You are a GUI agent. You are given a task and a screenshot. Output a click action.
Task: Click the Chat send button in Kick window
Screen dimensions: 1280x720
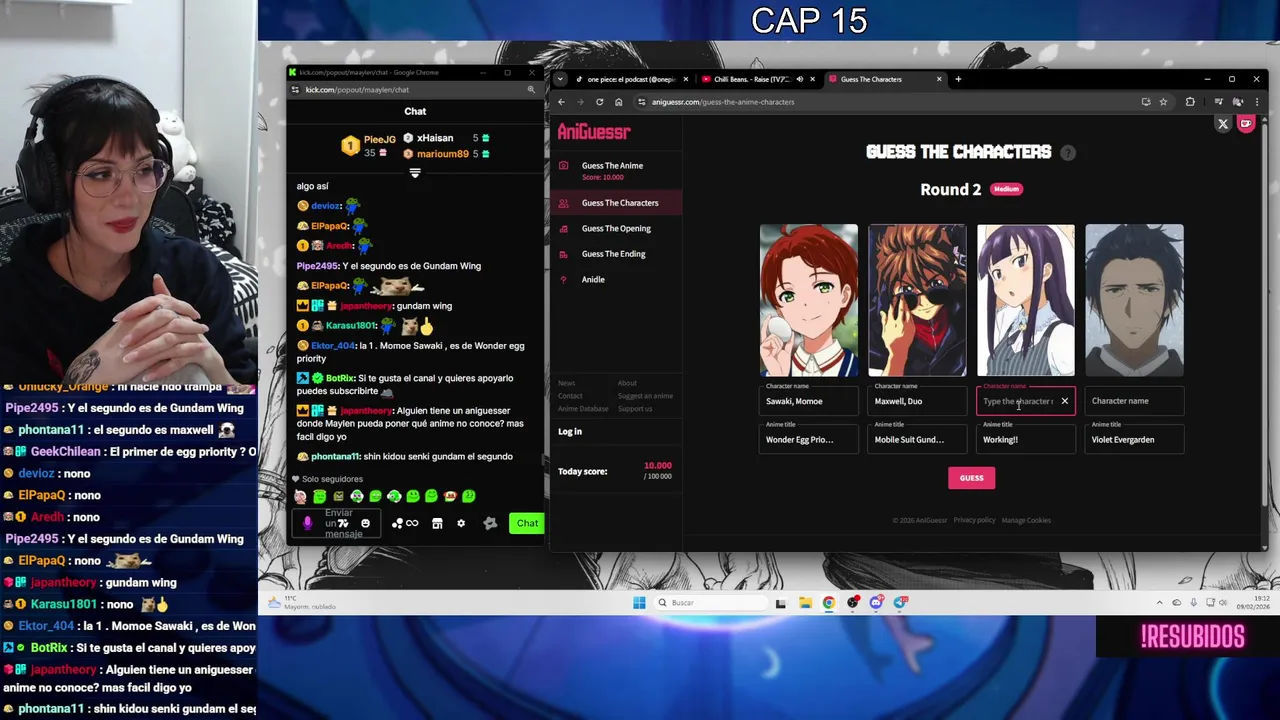click(527, 523)
